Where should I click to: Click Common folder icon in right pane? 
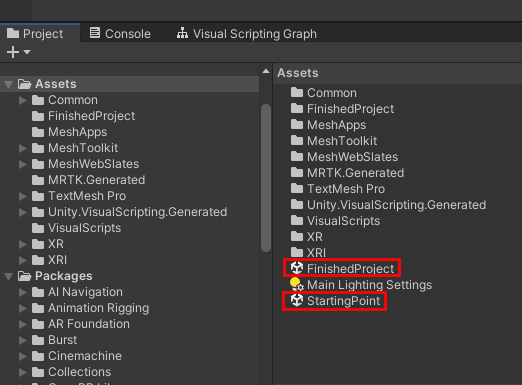(x=297, y=92)
